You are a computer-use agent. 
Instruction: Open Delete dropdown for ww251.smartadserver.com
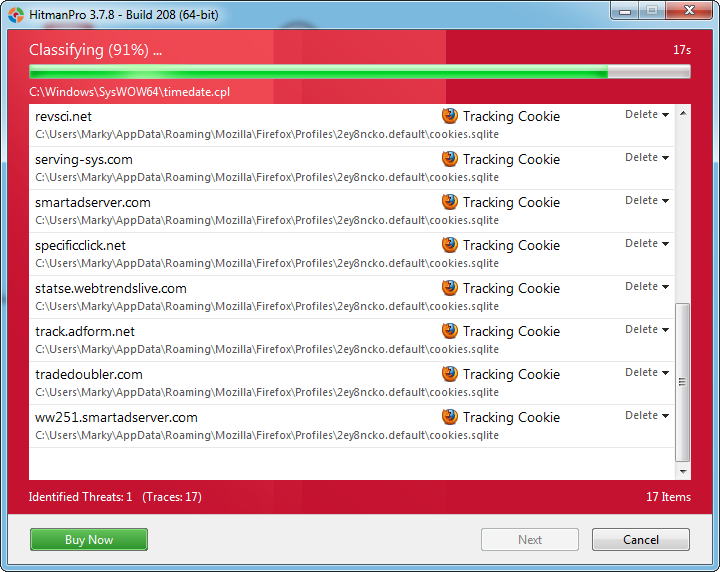point(647,416)
